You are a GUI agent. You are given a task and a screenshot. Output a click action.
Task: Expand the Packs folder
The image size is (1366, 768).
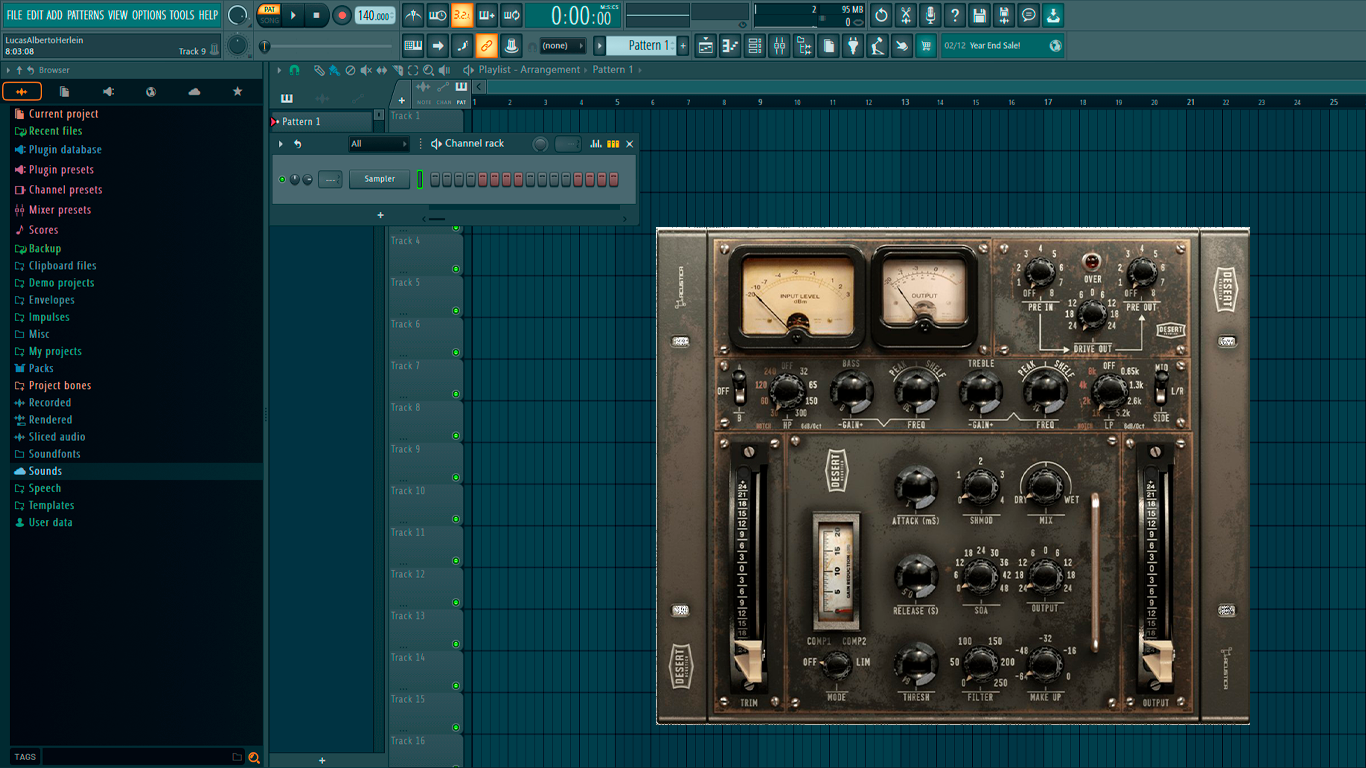click(x=41, y=368)
